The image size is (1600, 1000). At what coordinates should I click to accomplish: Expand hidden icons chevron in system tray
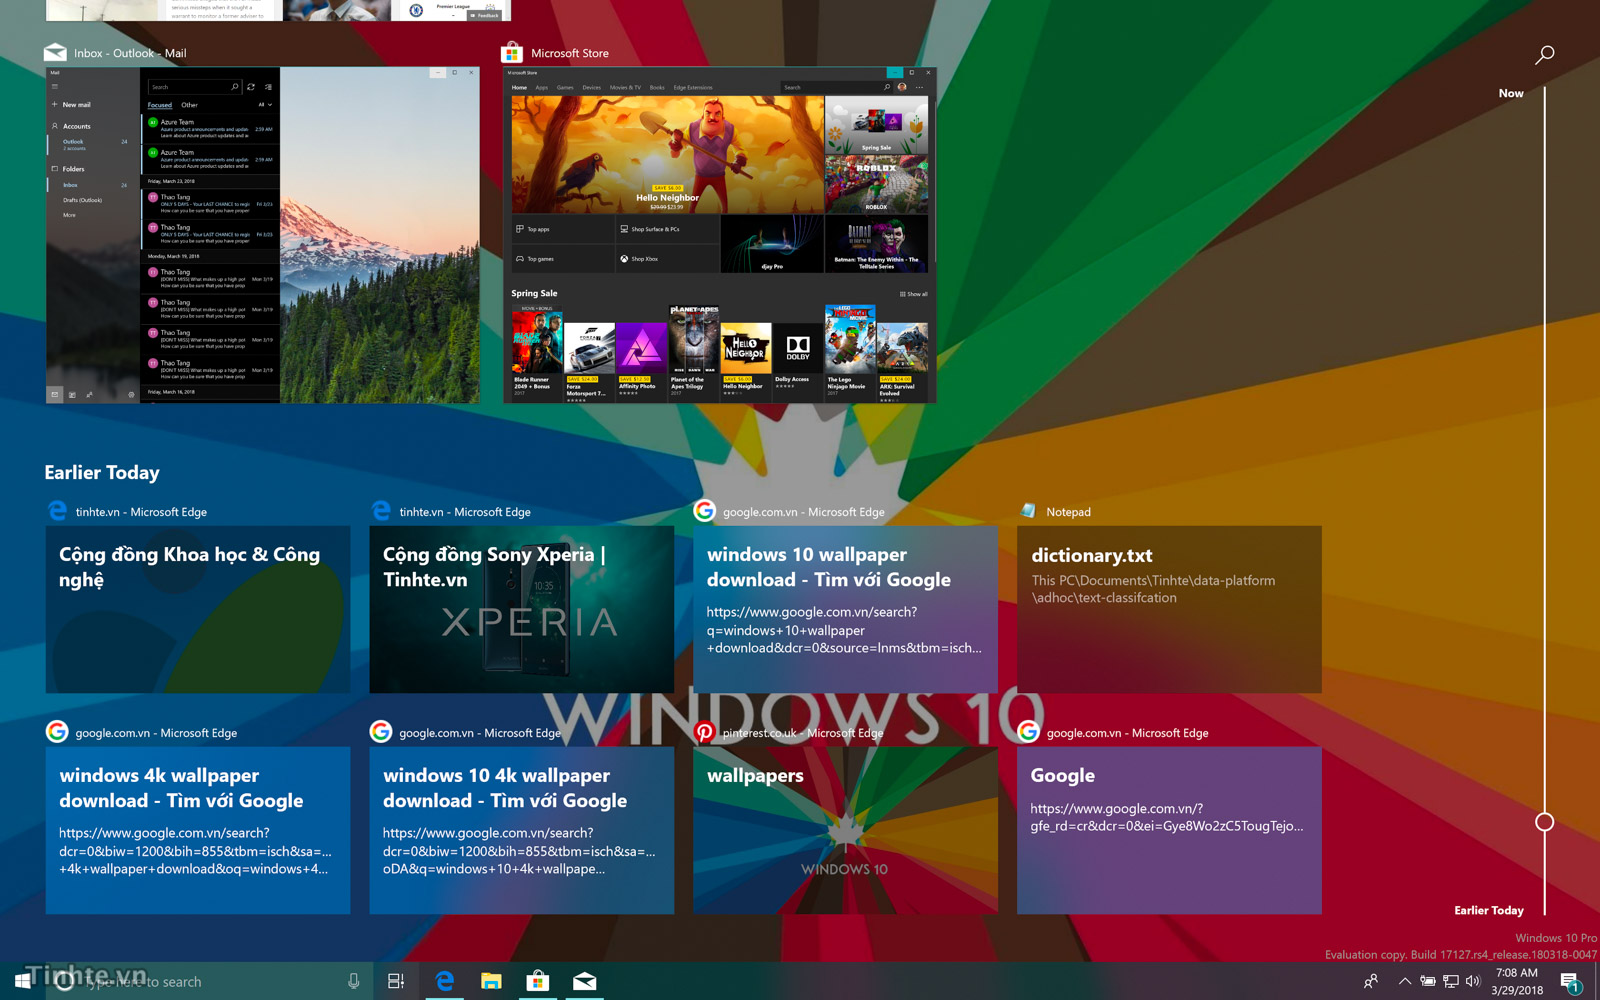(x=1405, y=981)
